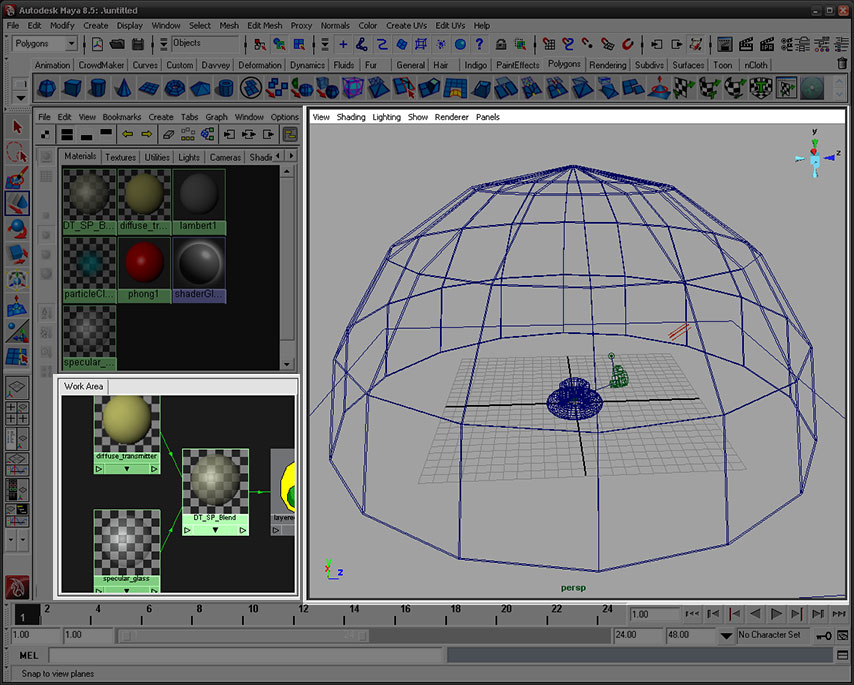Image resolution: width=854 pixels, height=685 pixels.
Task: Create a polygon cube from shelf
Action: coord(72,88)
